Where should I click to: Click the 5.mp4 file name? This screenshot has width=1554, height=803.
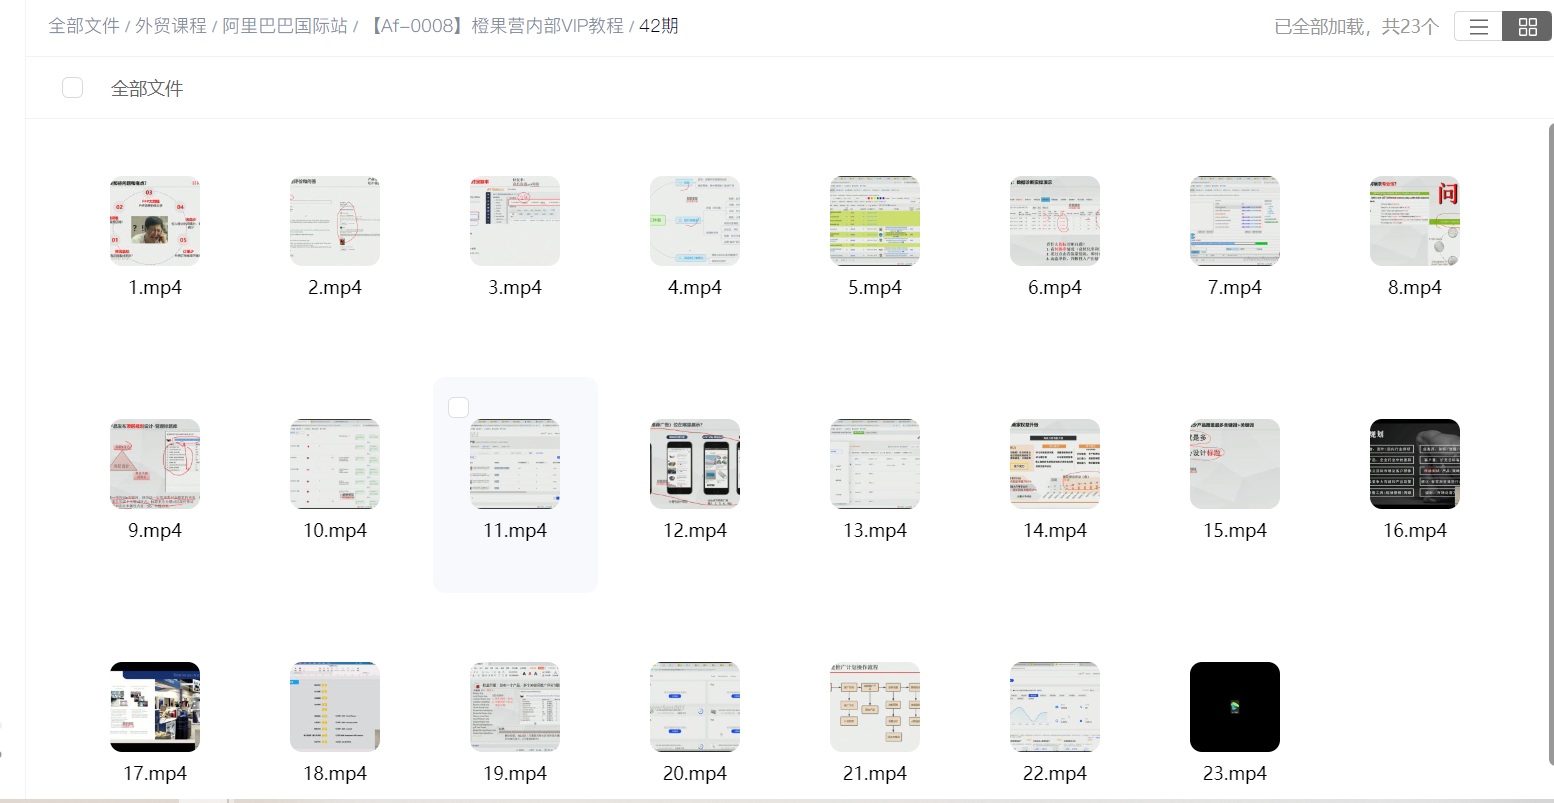click(x=875, y=288)
